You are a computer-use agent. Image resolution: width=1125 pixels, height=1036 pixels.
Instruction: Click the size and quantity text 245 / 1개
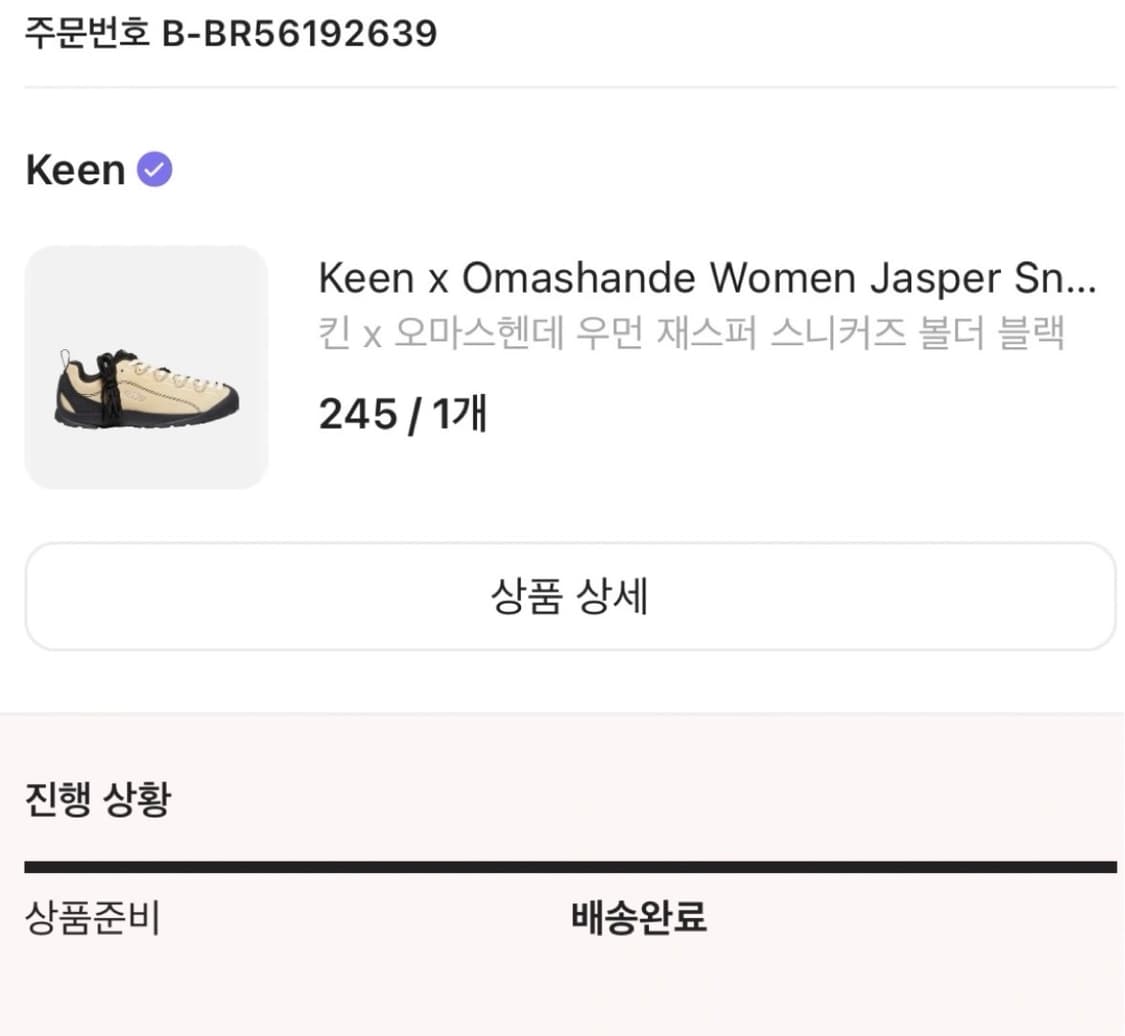click(400, 413)
